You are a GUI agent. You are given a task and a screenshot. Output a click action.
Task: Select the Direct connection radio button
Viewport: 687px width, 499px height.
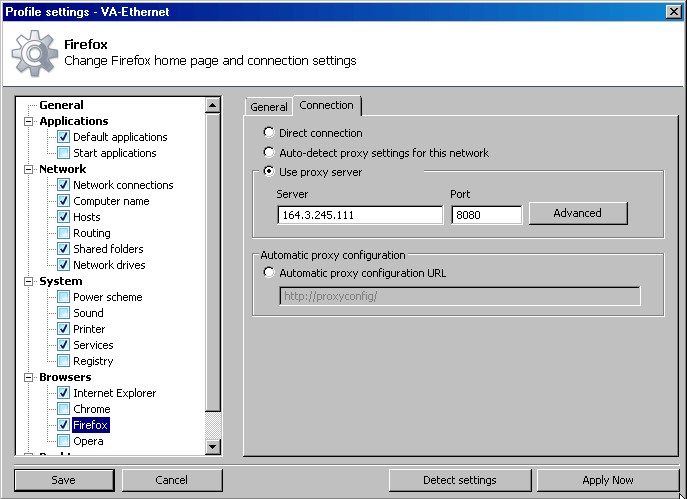click(269, 132)
